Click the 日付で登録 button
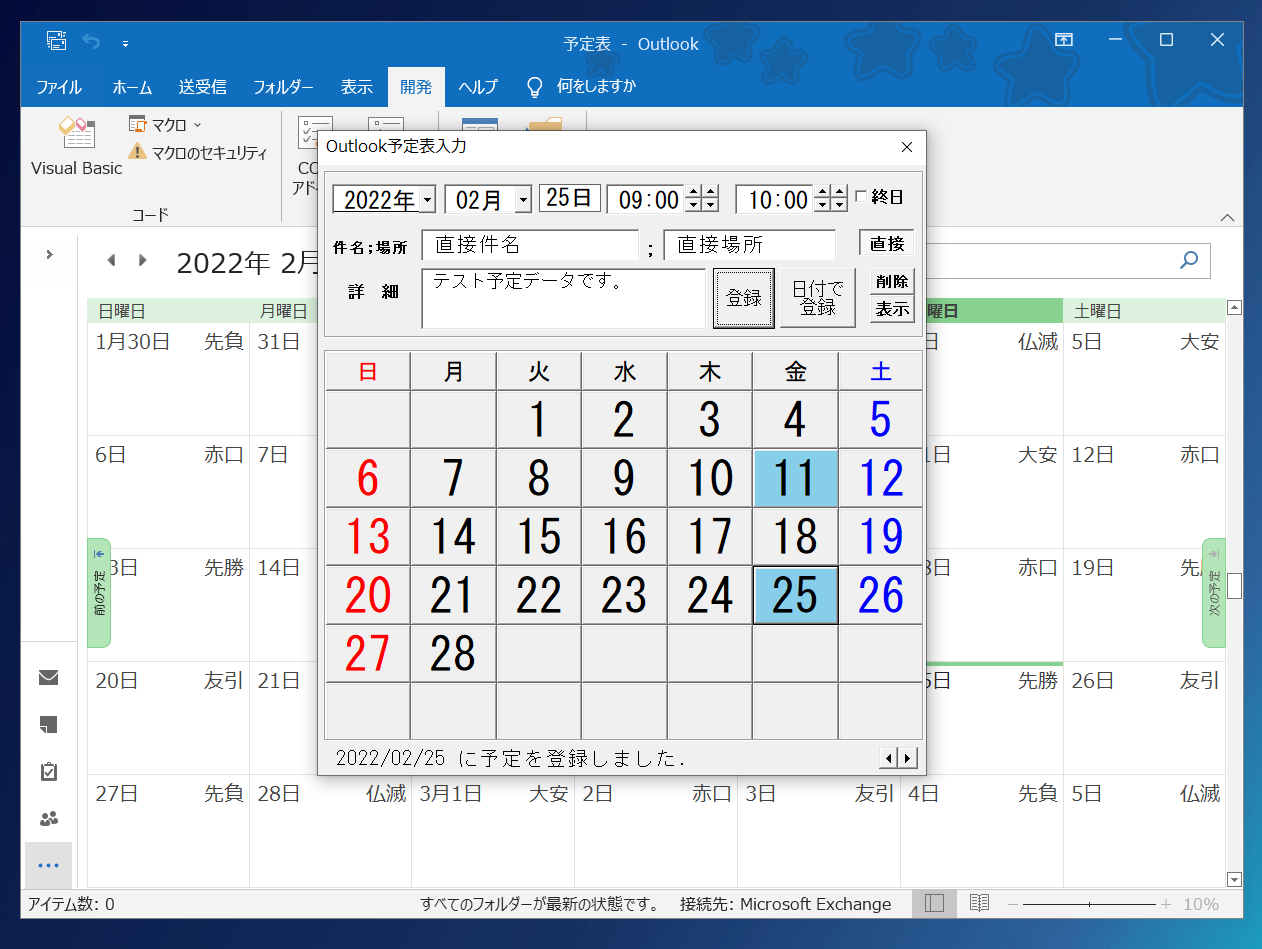The image size is (1262, 949). point(818,298)
